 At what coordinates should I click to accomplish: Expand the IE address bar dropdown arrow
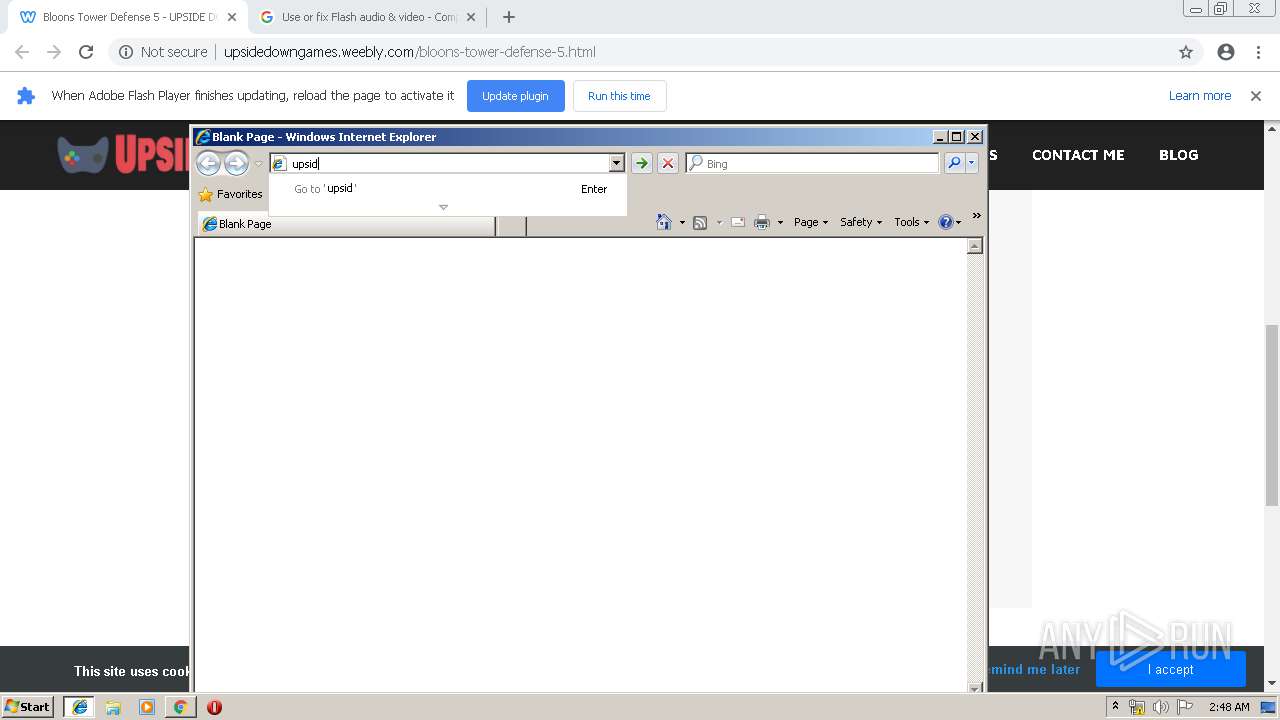pos(617,163)
